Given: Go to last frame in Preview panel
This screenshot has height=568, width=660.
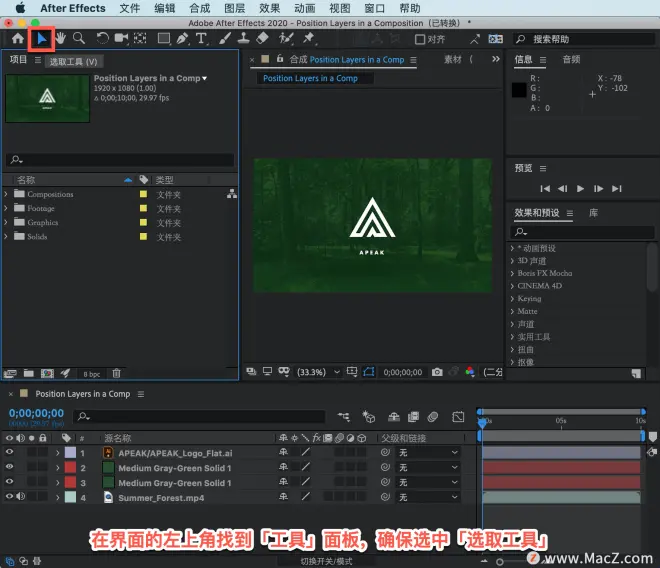Looking at the screenshot, I should (x=617, y=188).
